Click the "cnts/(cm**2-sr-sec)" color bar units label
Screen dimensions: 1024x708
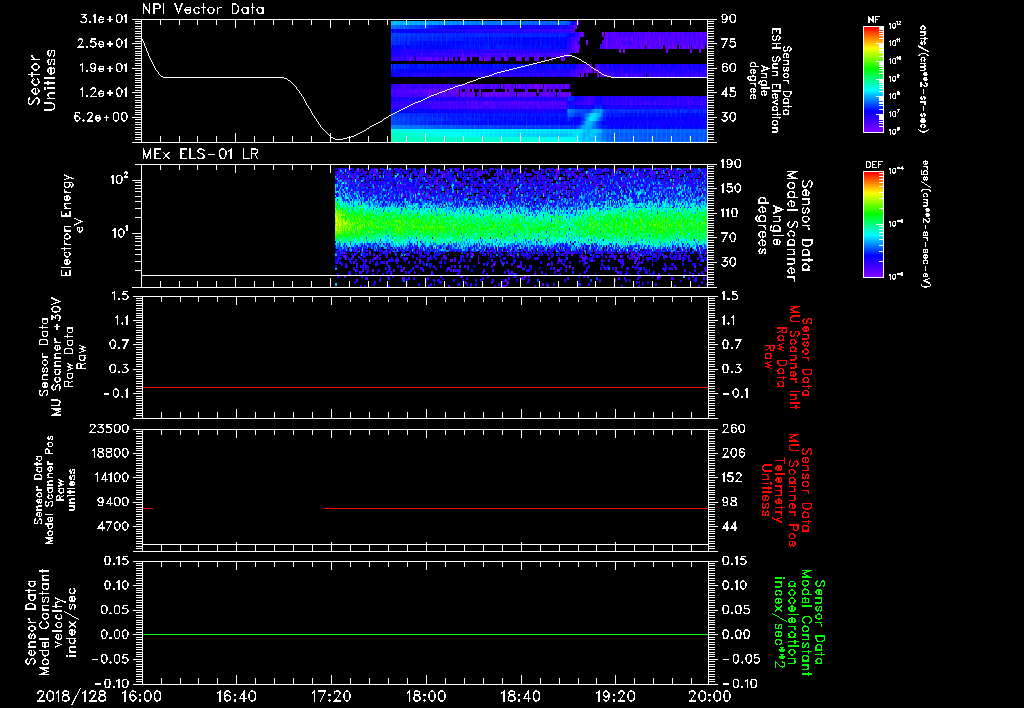click(x=923, y=78)
